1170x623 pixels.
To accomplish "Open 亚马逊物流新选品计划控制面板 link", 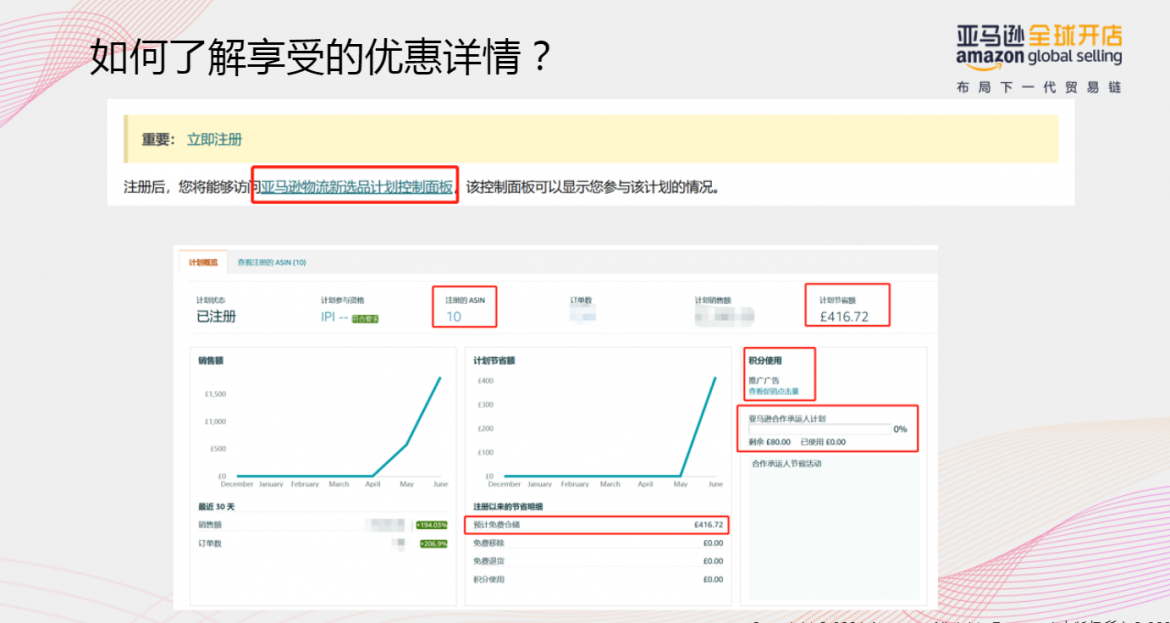I will pyautogui.click(x=356, y=186).
